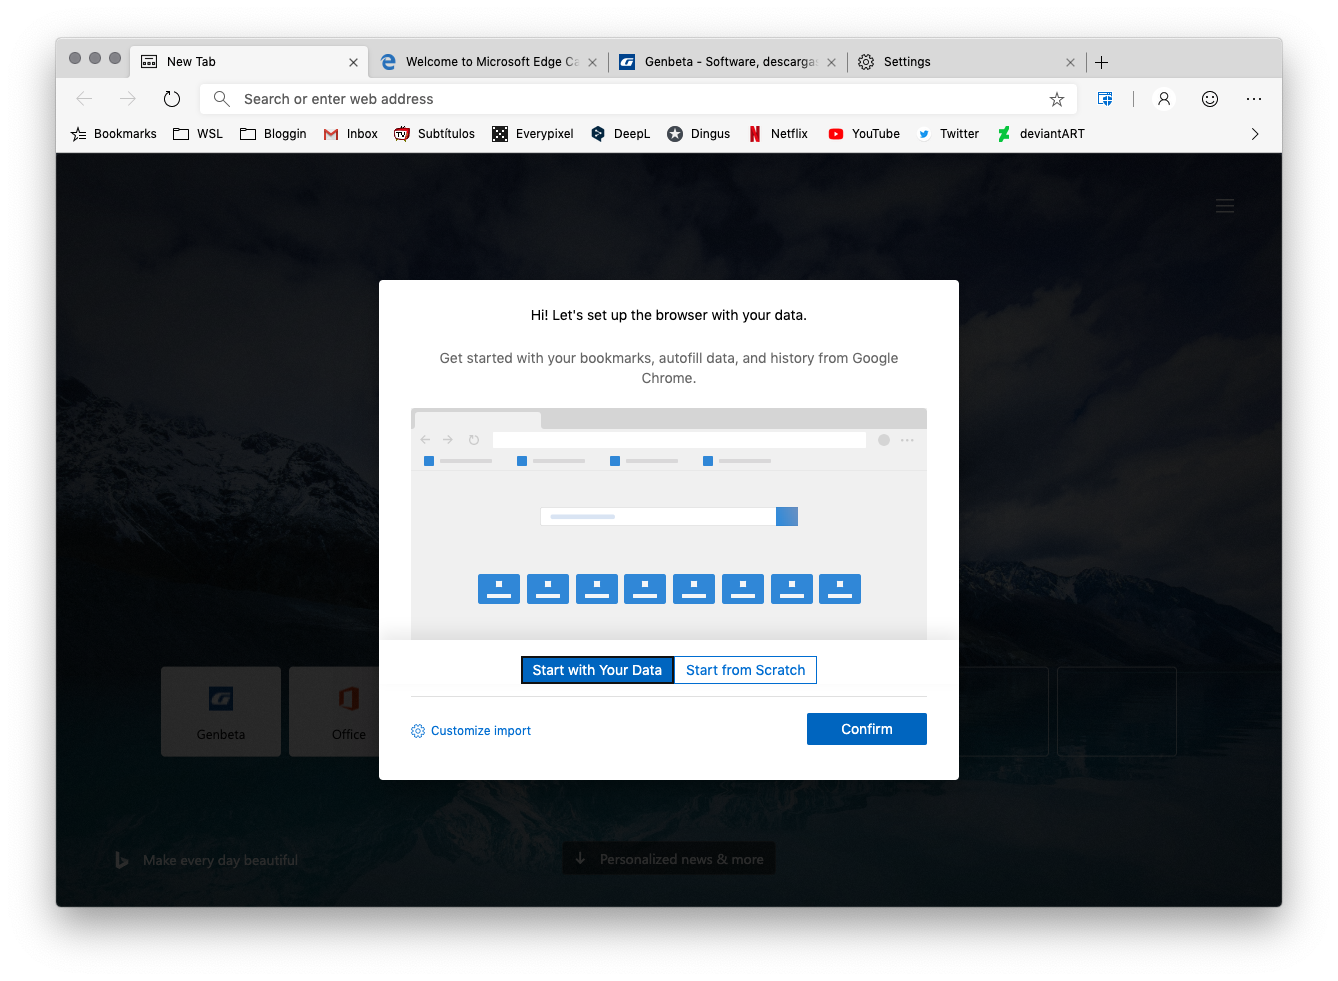
Task: Click the search or enter web address field
Action: click(638, 99)
